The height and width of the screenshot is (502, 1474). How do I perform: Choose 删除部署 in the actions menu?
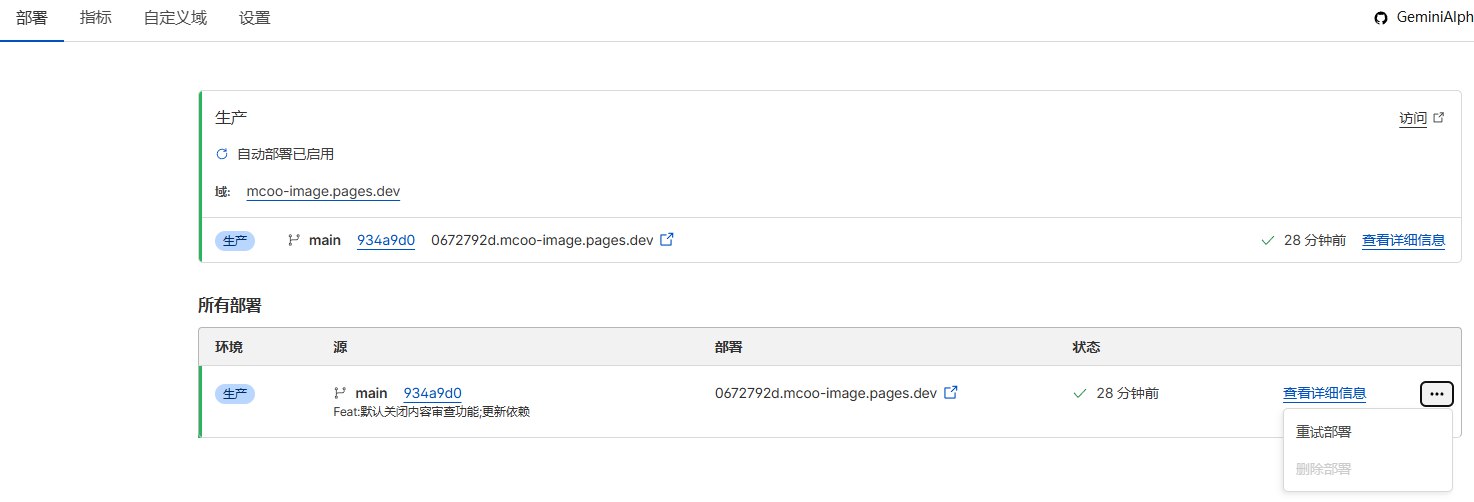1323,469
